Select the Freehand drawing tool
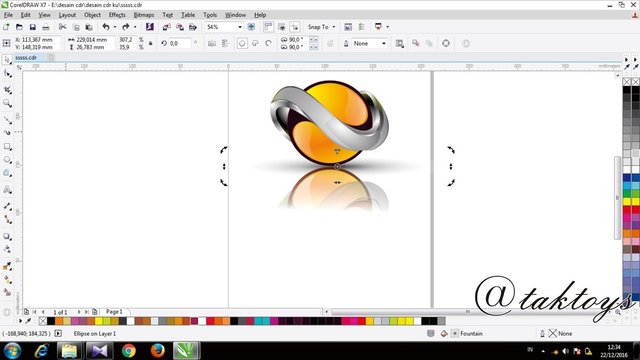640x360 pixels. 7,119
